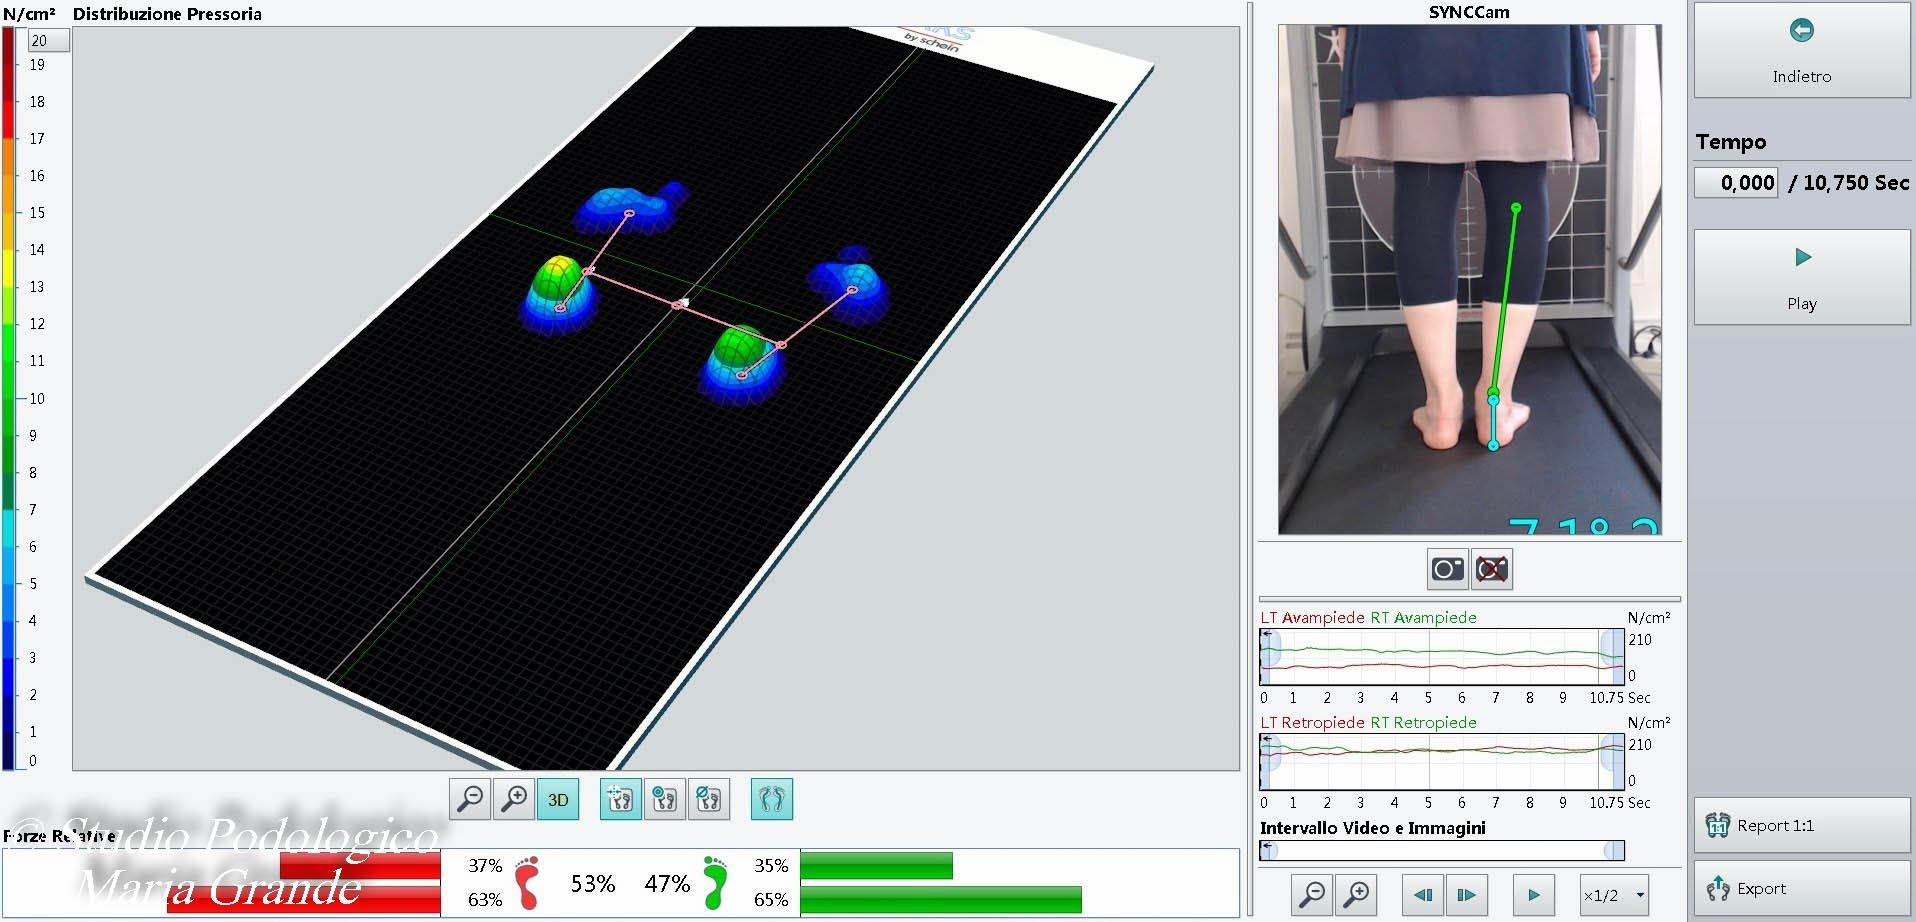The image size is (1916, 922).
Task: Click the Avampiede forefoot pressure graph
Action: [1442, 656]
